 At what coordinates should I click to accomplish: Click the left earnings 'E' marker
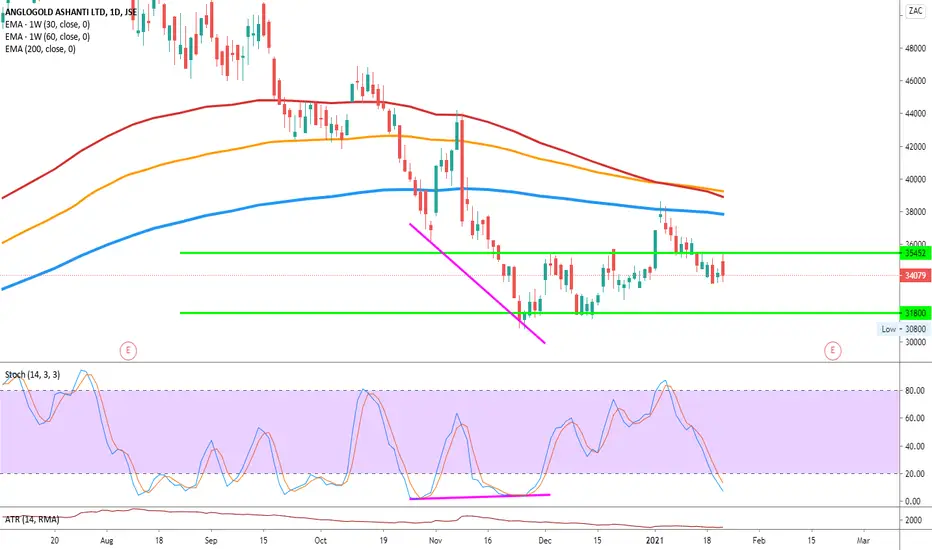128,351
